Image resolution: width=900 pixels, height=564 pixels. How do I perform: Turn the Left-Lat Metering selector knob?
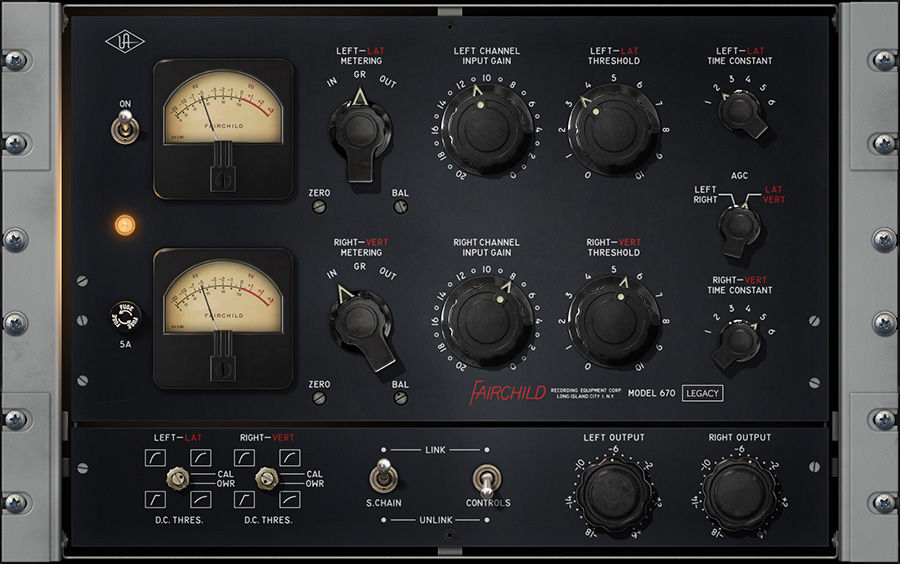(x=360, y=134)
